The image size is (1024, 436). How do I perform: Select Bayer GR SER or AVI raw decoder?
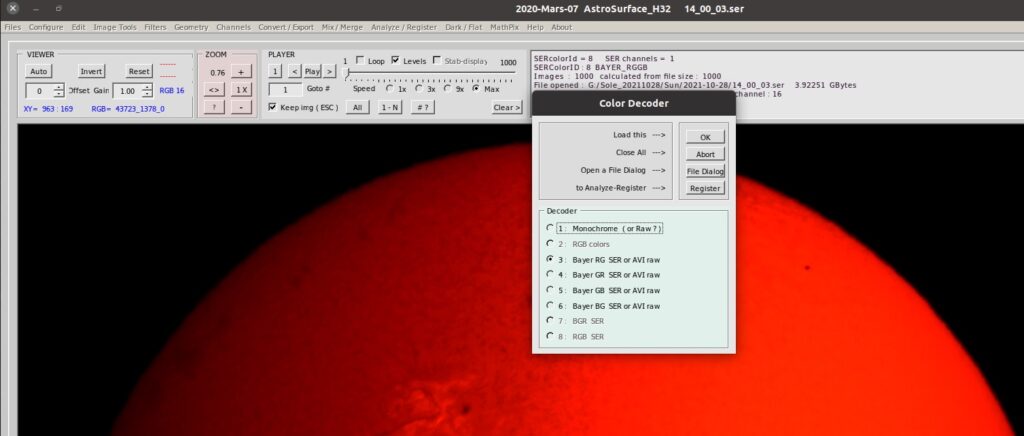coord(550,274)
